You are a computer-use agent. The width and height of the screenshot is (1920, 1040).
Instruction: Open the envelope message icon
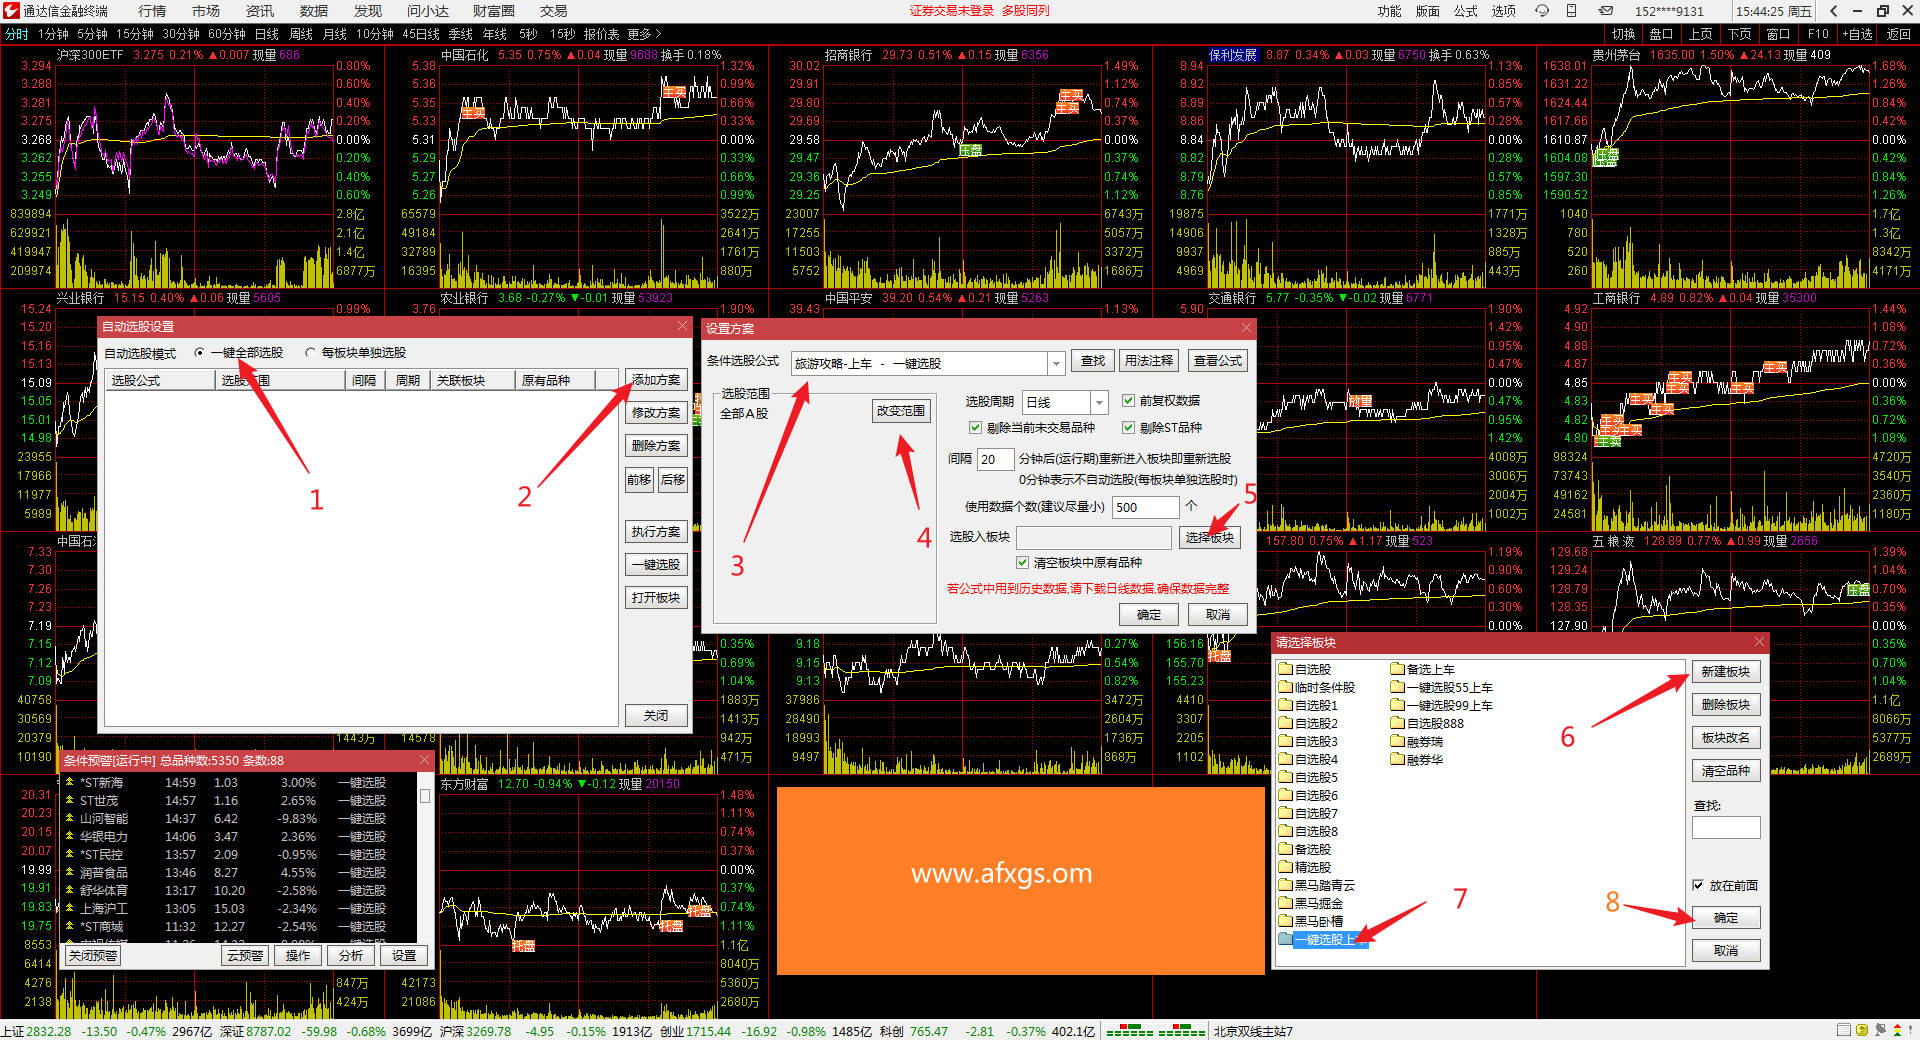(1605, 11)
